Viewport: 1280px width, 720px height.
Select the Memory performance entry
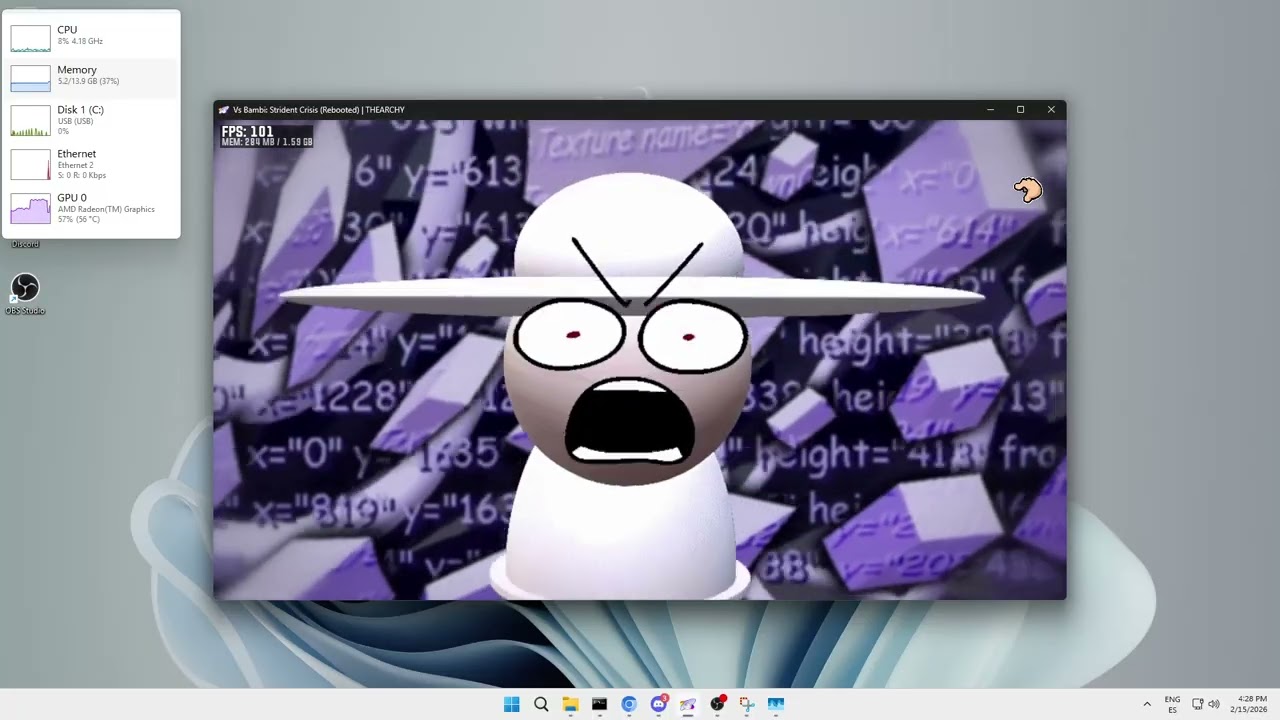pyautogui.click(x=91, y=77)
